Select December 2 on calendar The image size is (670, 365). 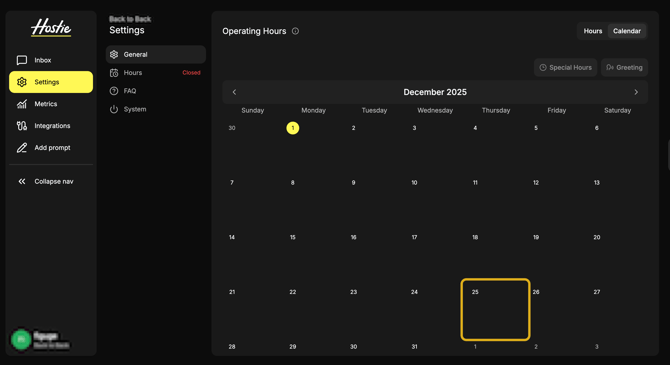(x=353, y=128)
